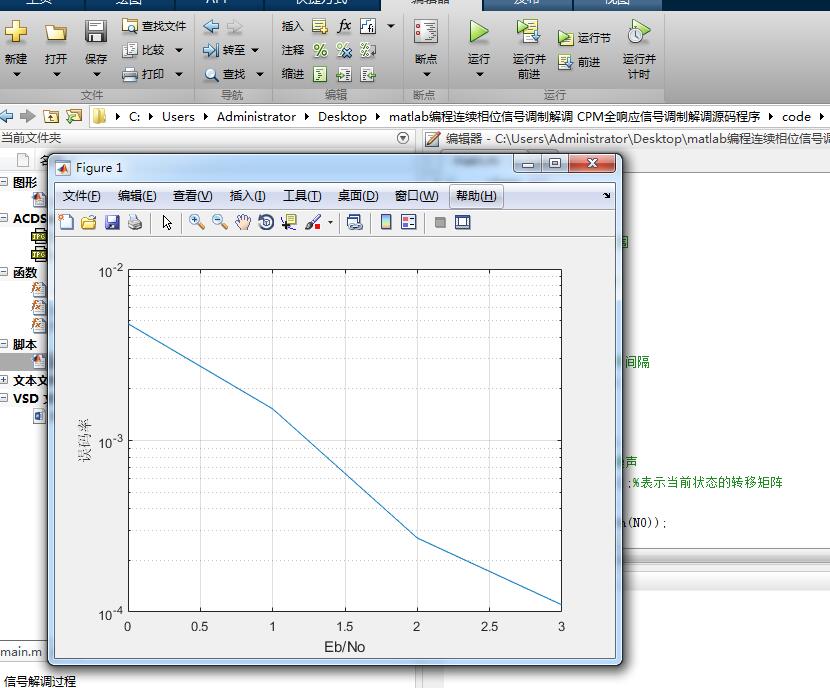Open the dropdown arrow under 保存

pos(96,75)
